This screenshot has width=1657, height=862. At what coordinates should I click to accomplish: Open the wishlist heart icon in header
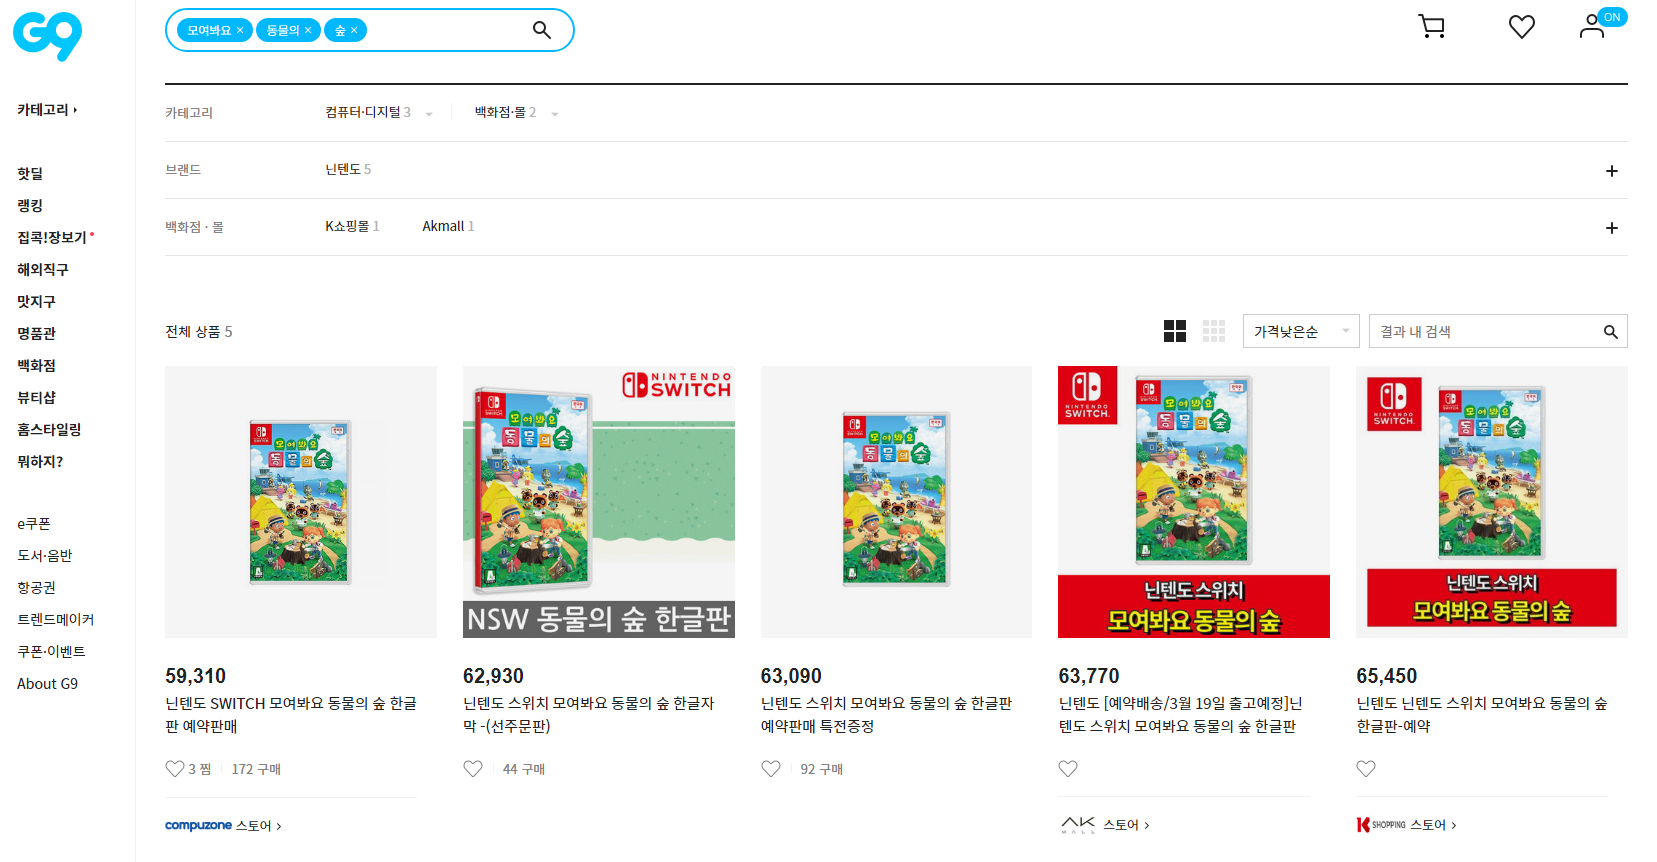point(1522,27)
